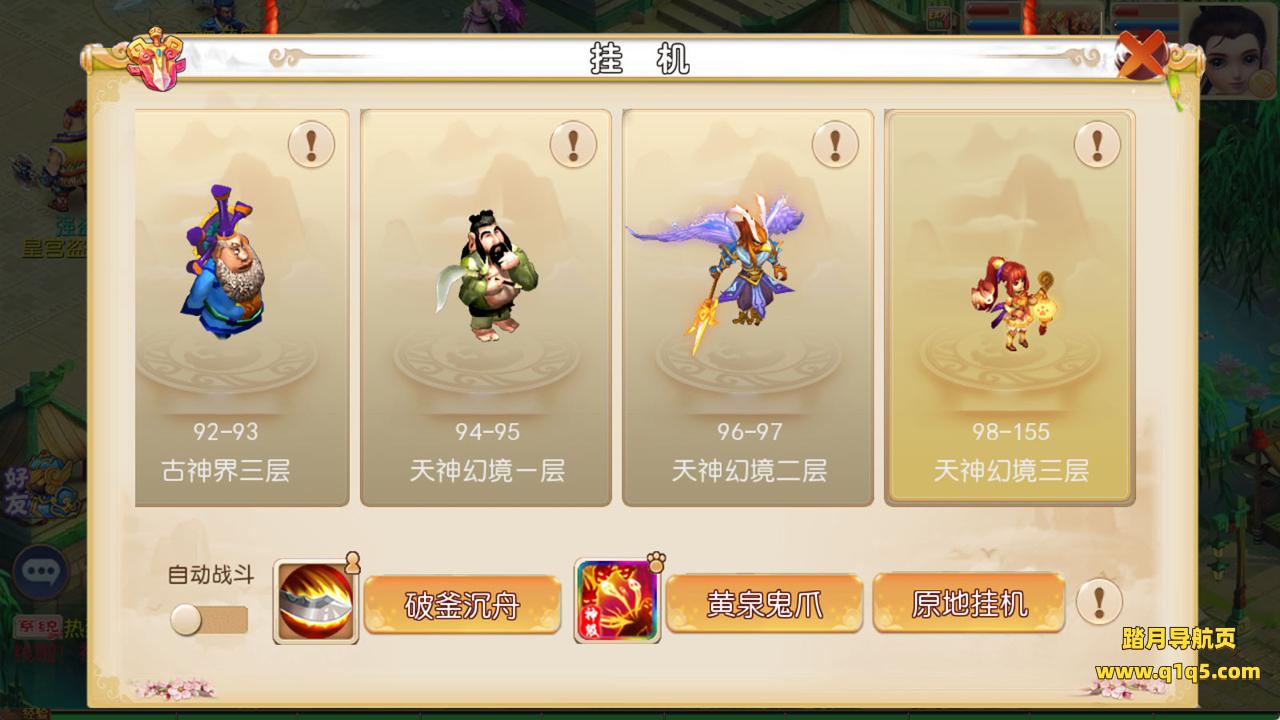Image resolution: width=1280 pixels, height=720 pixels.
Task: Click the winged warrior monster figure
Action: [x=716, y=268]
